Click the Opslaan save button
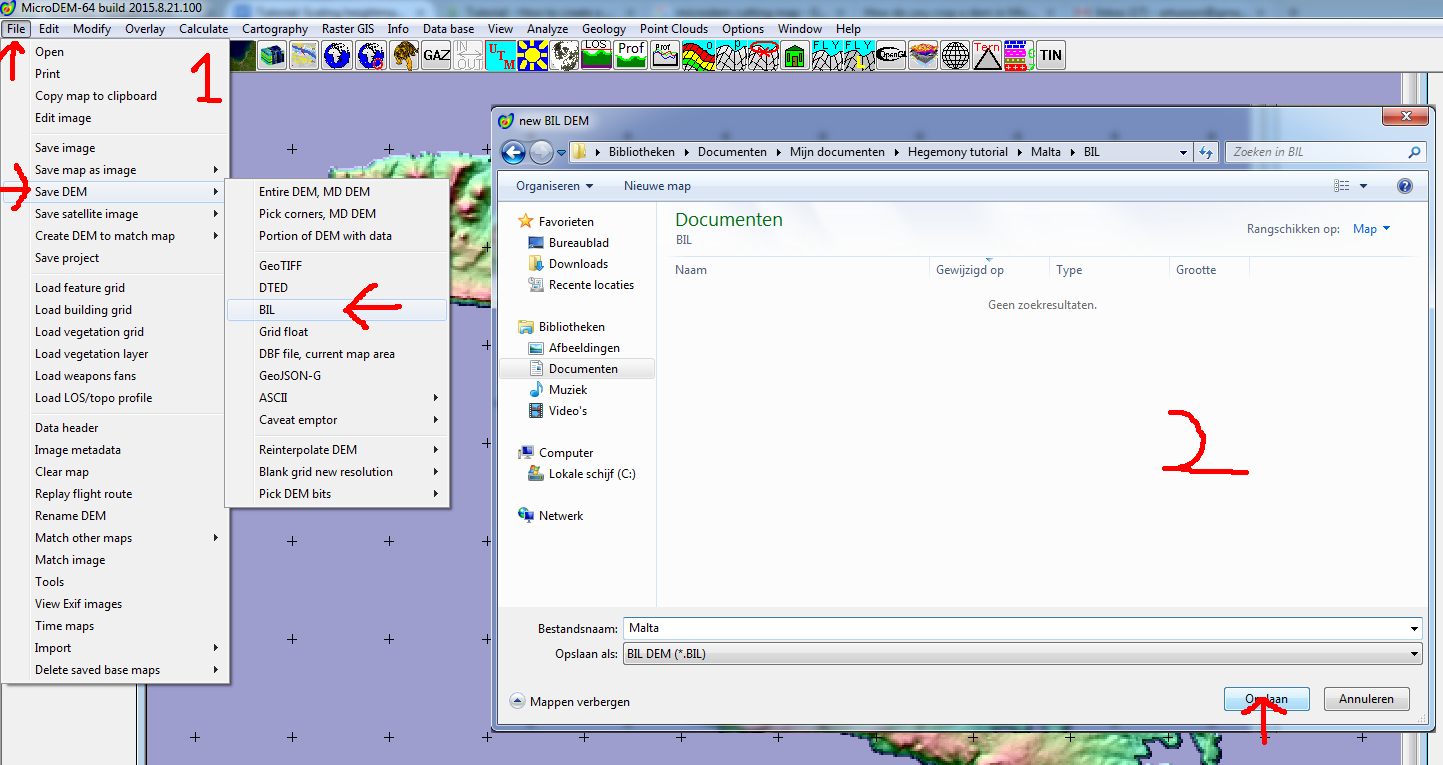Image resolution: width=1443 pixels, height=765 pixels. tap(1267, 699)
